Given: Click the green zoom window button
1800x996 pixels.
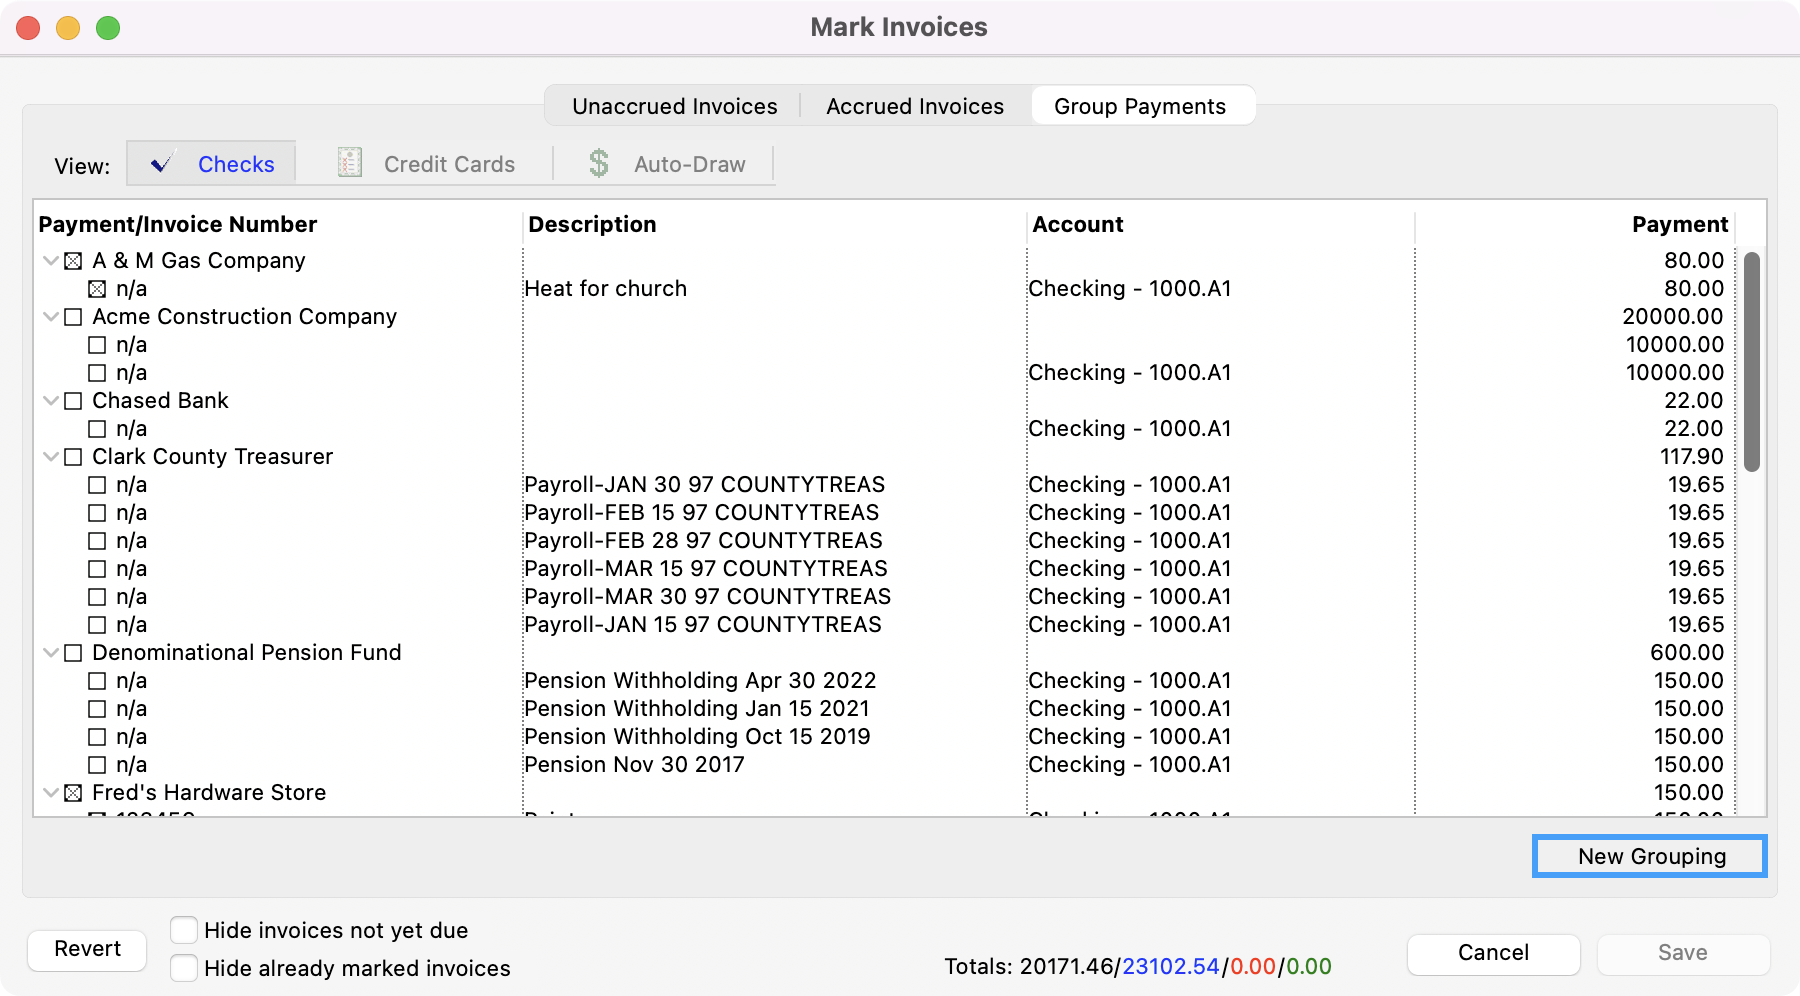Looking at the screenshot, I should tap(108, 28).
